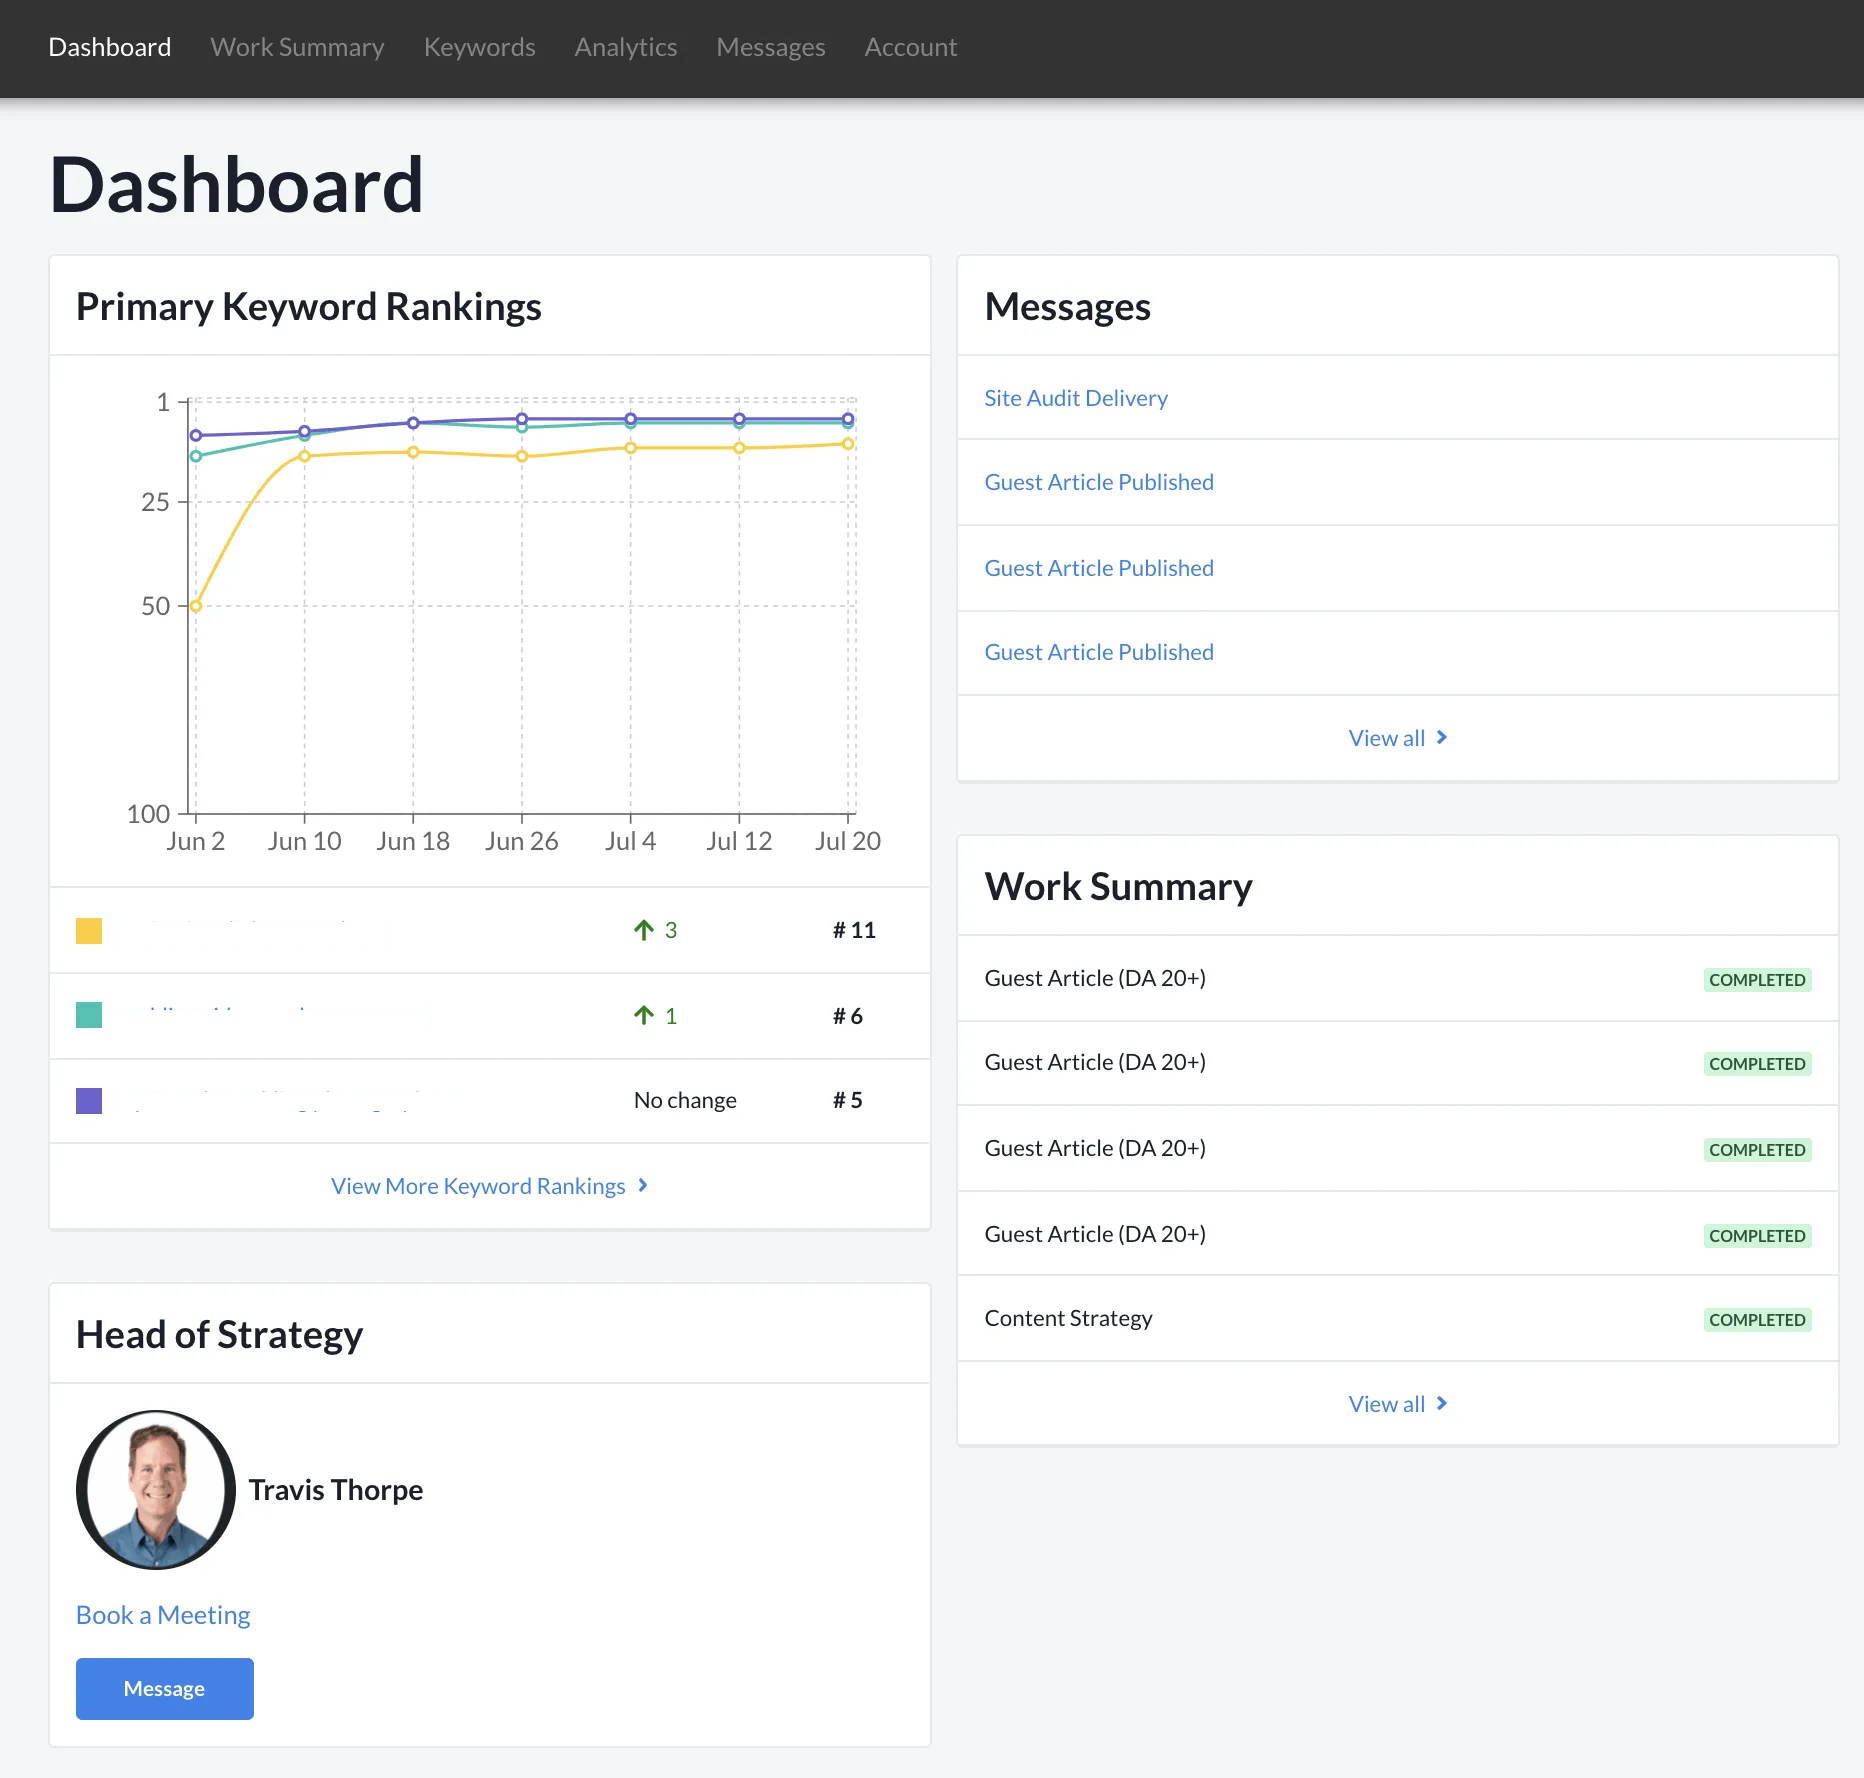
Task: Click the chevron in Messages View all
Action: click(x=1441, y=737)
